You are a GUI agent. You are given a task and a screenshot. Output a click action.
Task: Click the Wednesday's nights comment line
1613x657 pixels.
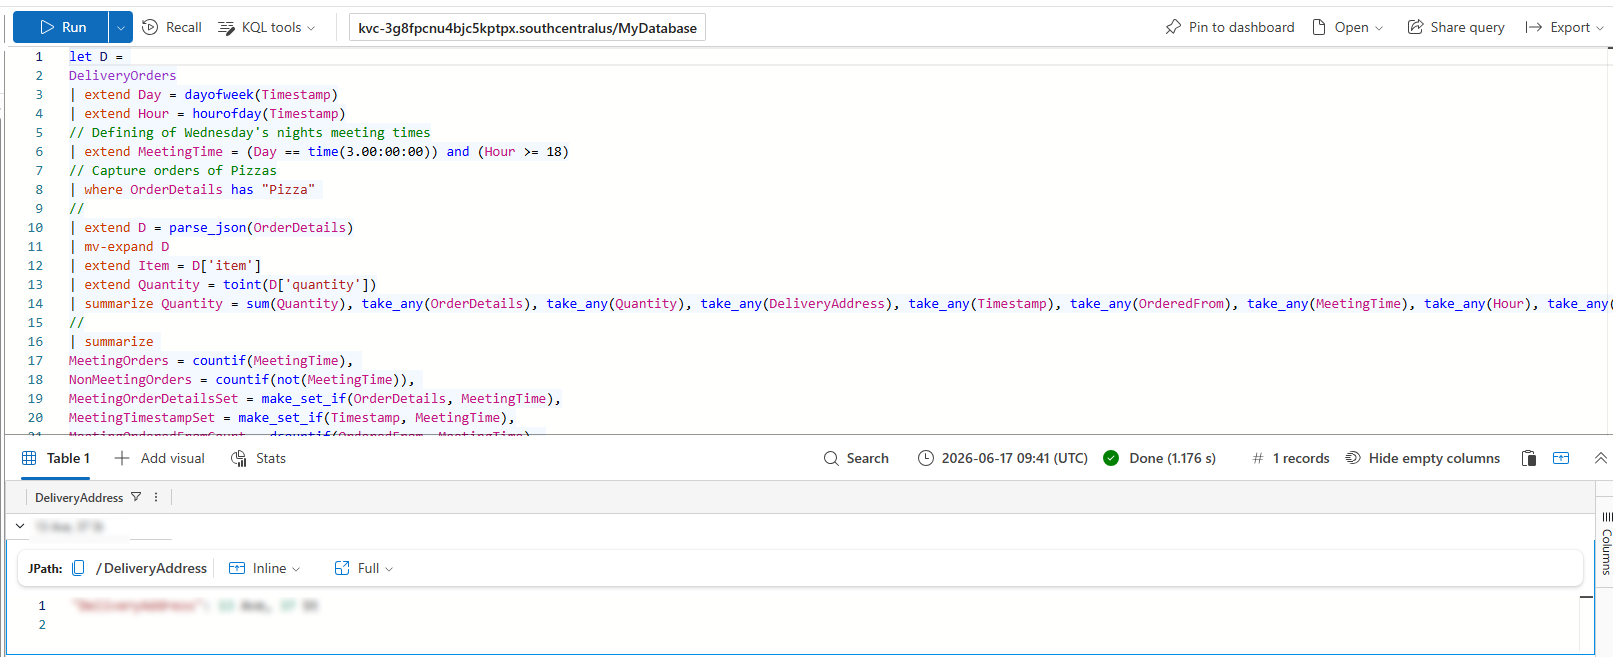(249, 133)
